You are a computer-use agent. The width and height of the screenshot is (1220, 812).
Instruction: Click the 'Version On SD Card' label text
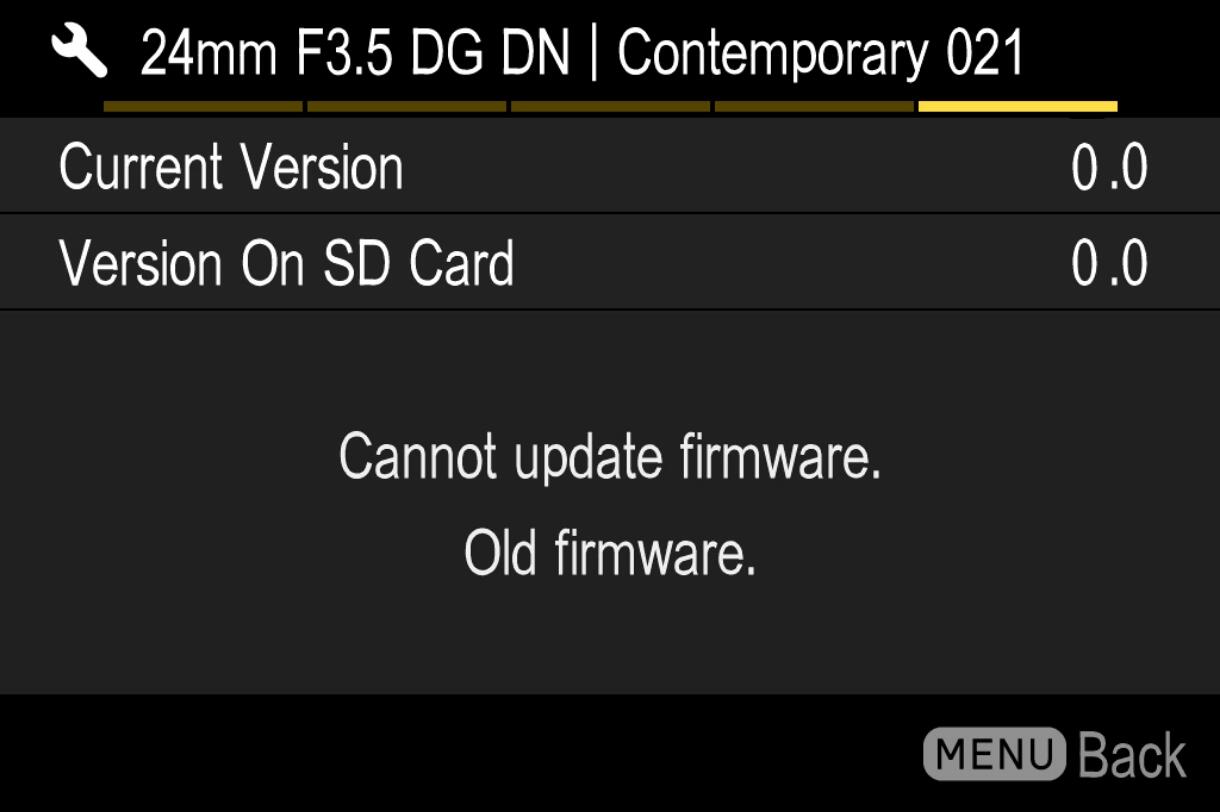tap(286, 263)
